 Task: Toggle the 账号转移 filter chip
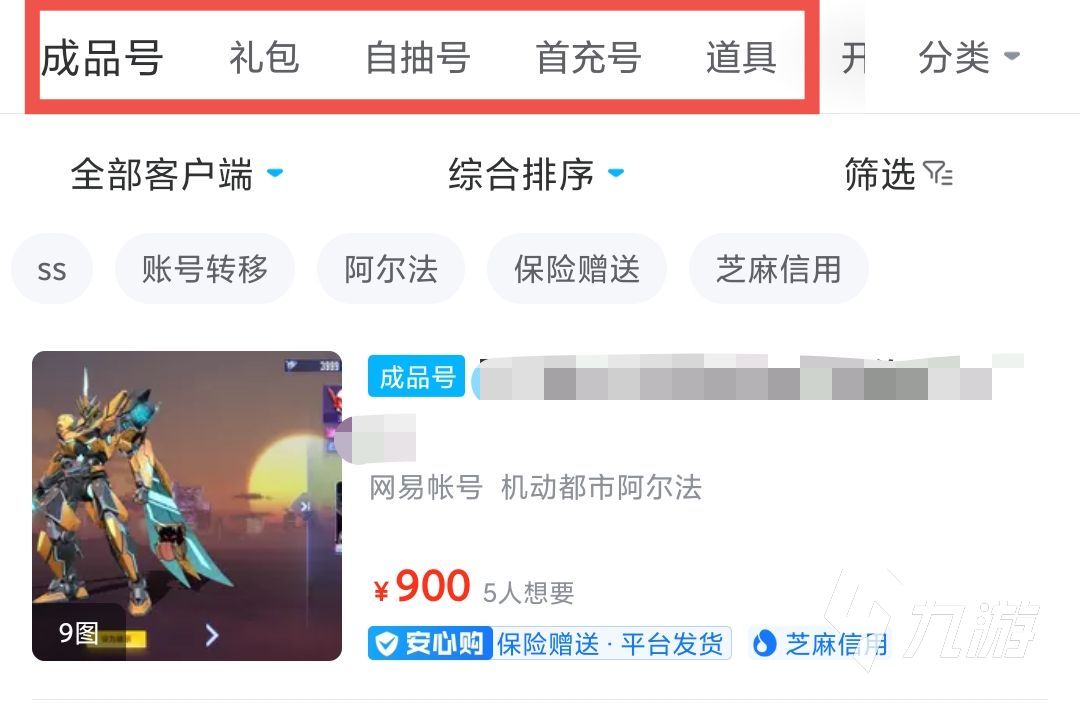coord(205,269)
